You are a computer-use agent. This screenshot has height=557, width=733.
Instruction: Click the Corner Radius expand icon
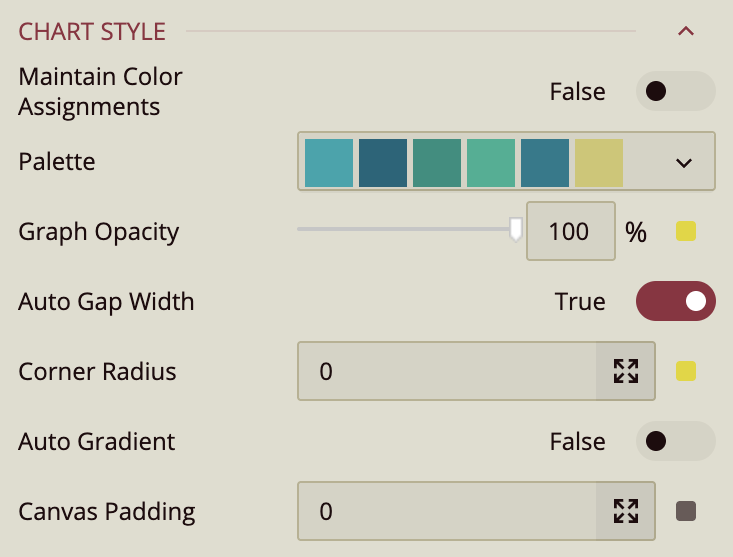[626, 372]
